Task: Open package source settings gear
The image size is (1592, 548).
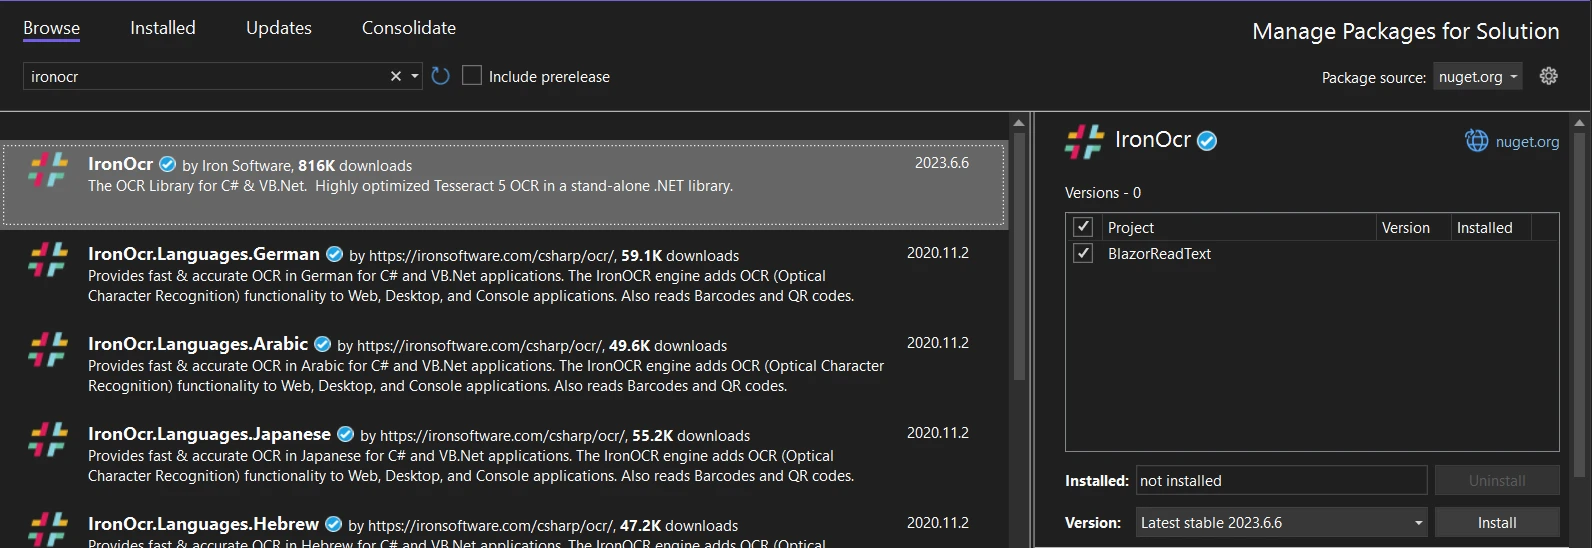Action: [1548, 76]
